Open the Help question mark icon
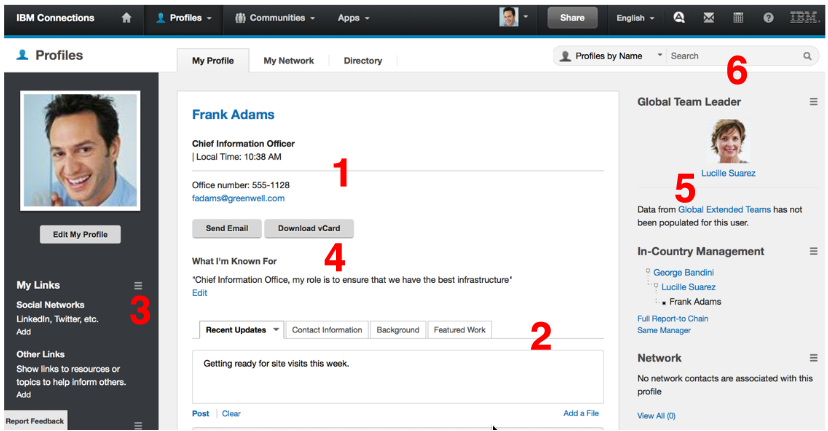828x431 pixels. [768, 18]
